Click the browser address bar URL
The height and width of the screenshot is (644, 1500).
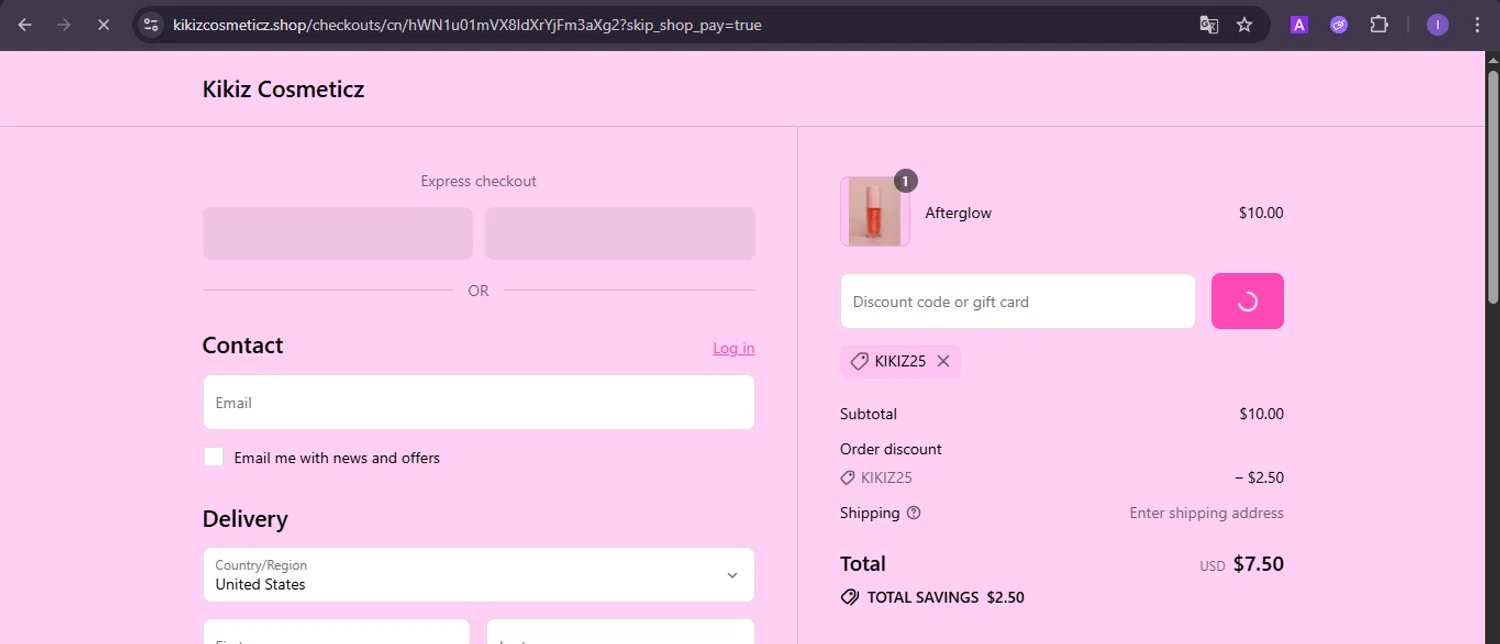pos(467,25)
